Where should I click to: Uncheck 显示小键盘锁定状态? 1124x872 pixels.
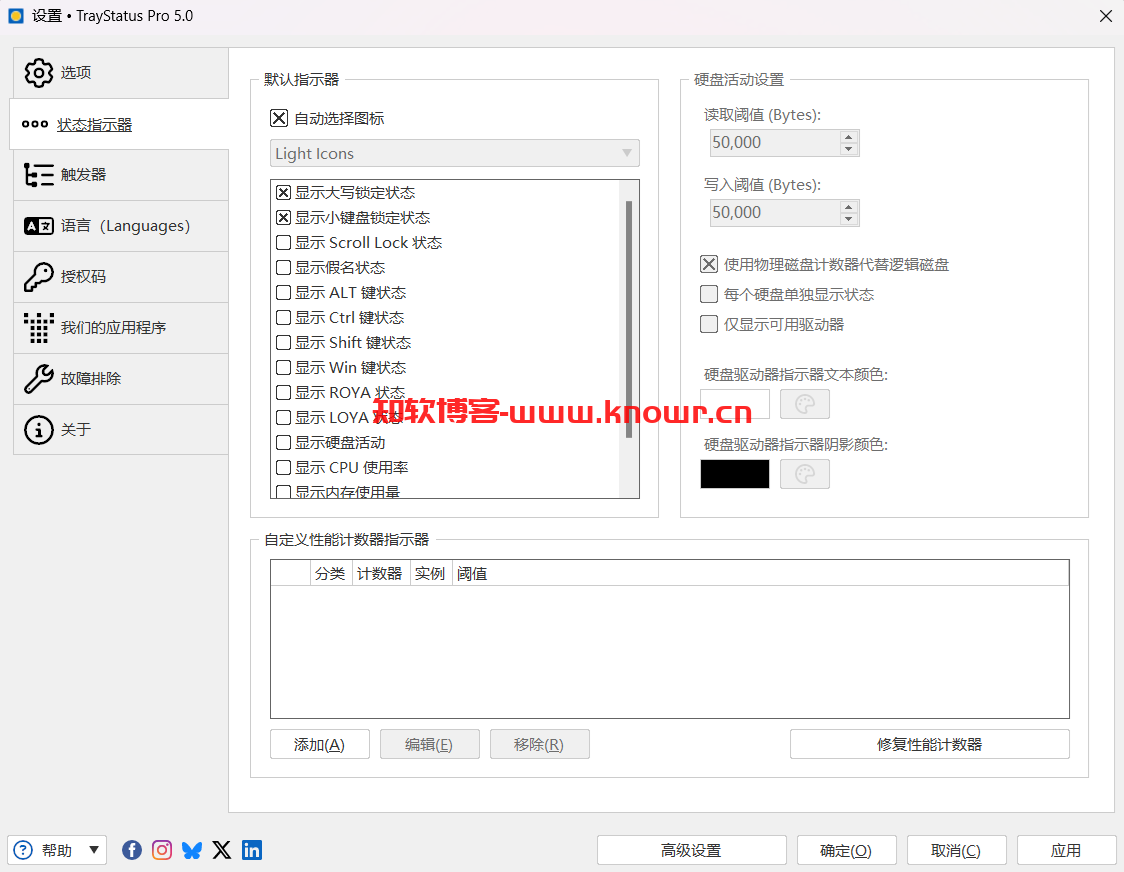[283, 217]
